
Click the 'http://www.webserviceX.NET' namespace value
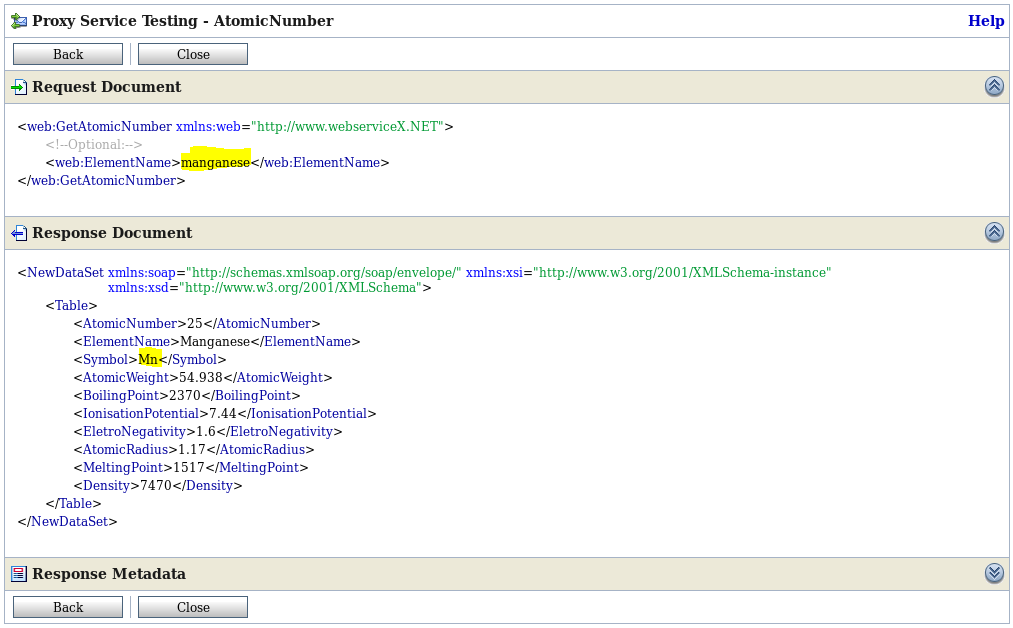click(x=348, y=127)
